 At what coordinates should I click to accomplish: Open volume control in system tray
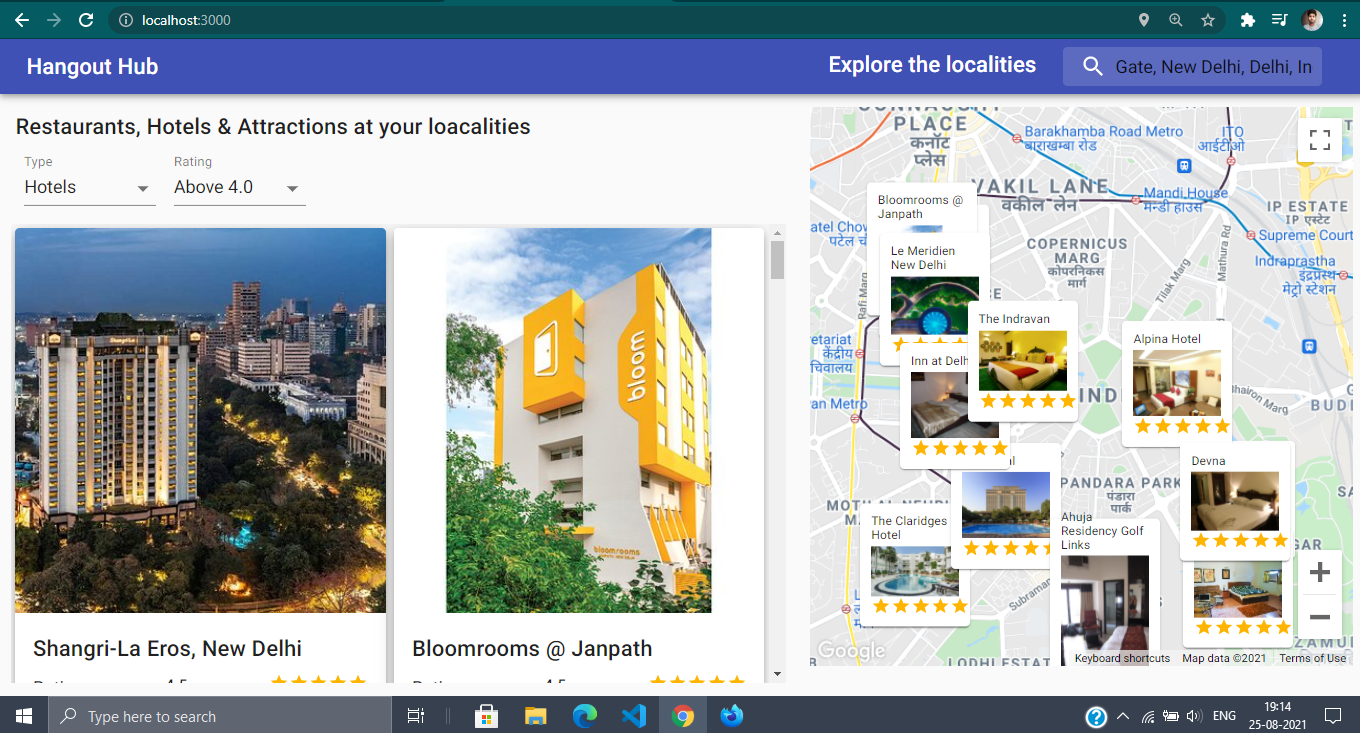[x=1193, y=716]
